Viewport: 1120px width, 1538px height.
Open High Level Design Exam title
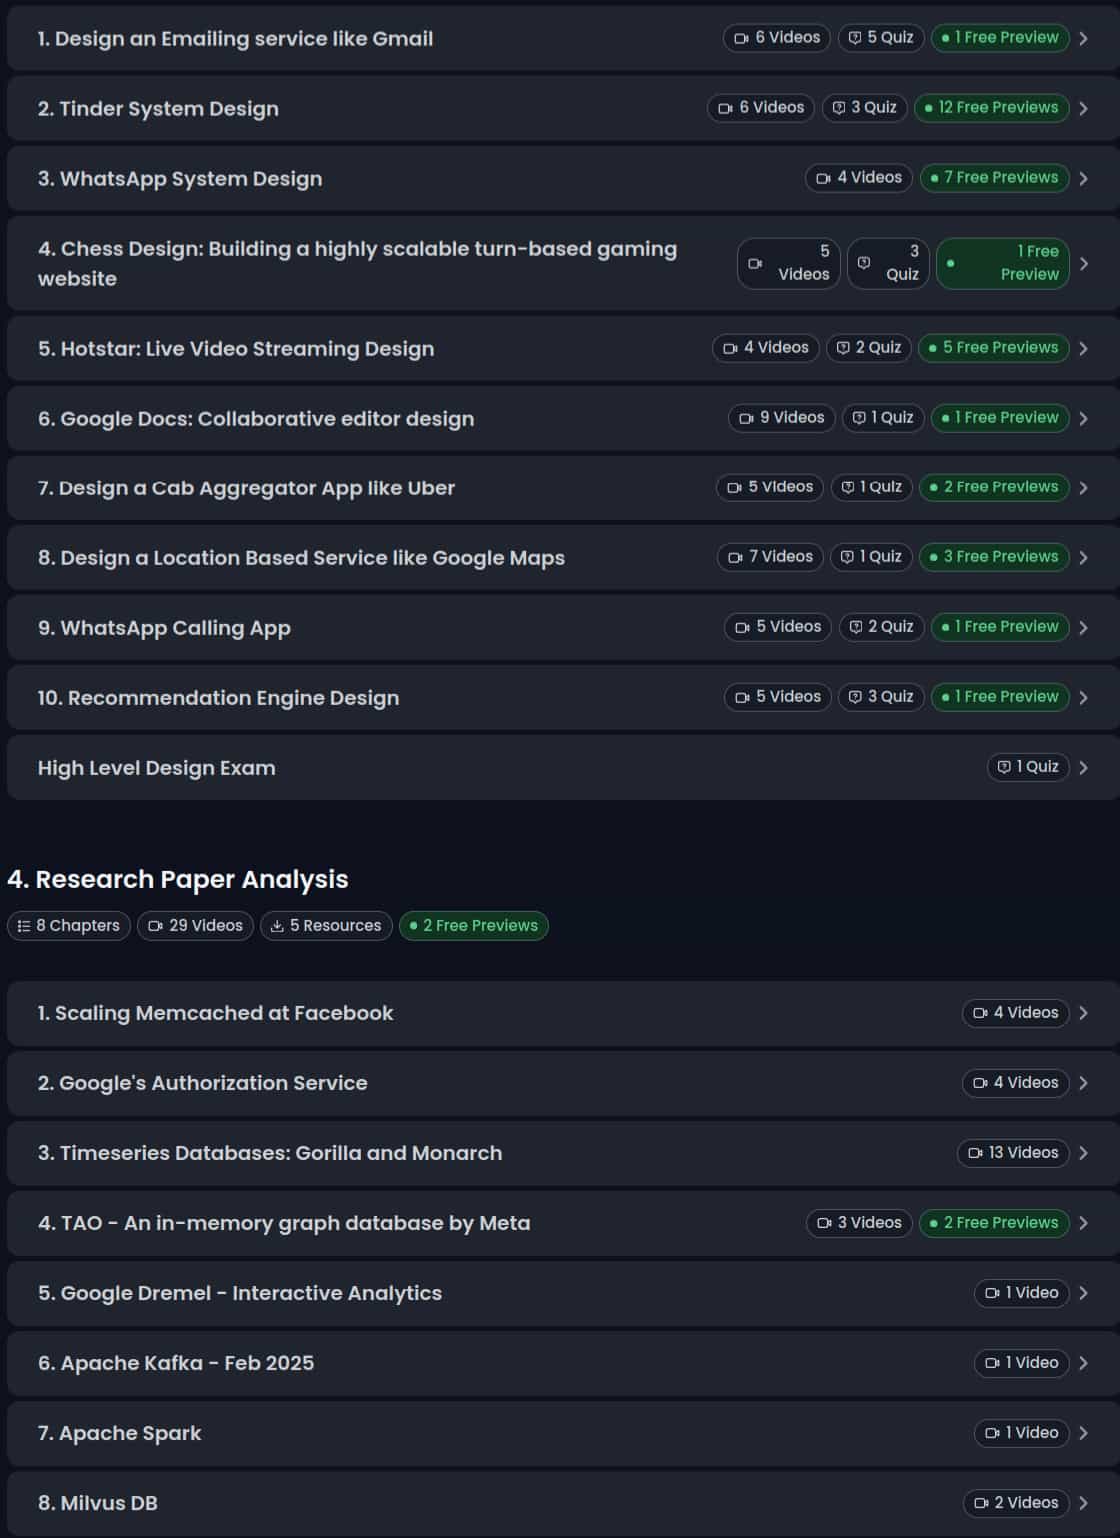pyautogui.click(x=157, y=768)
